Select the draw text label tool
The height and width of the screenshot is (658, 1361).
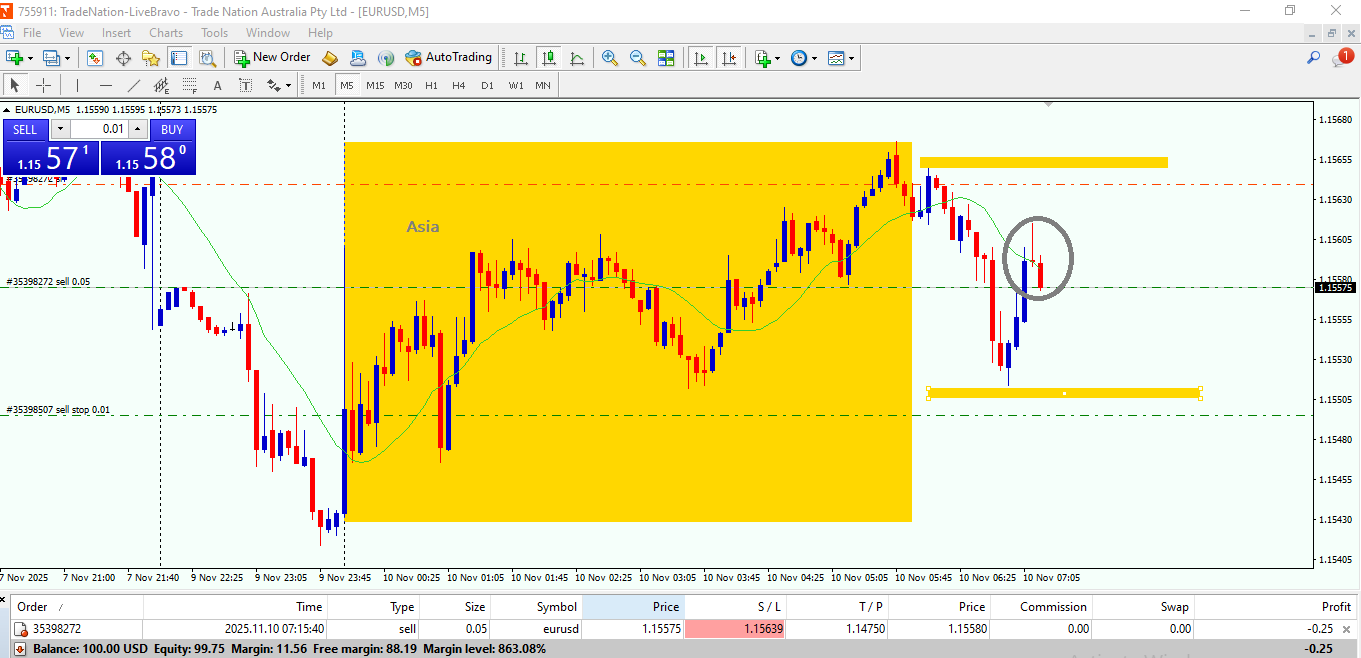217,85
